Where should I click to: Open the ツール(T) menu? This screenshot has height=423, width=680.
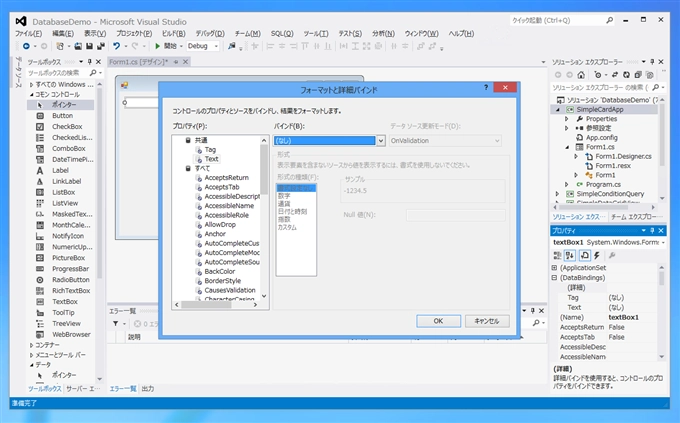tap(316, 33)
